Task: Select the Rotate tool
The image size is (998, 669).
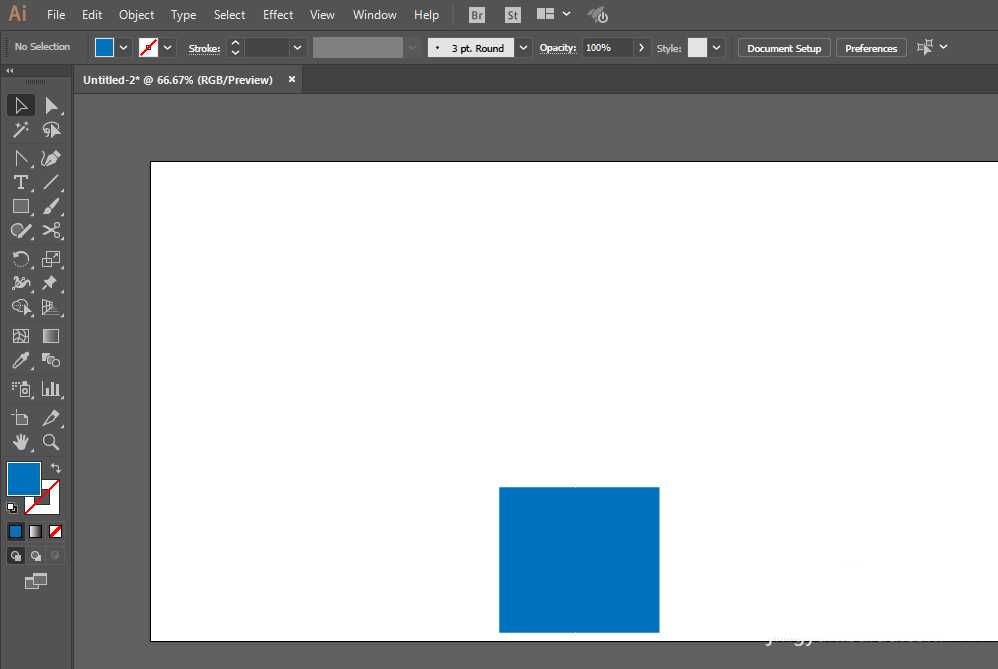Action: (21, 259)
